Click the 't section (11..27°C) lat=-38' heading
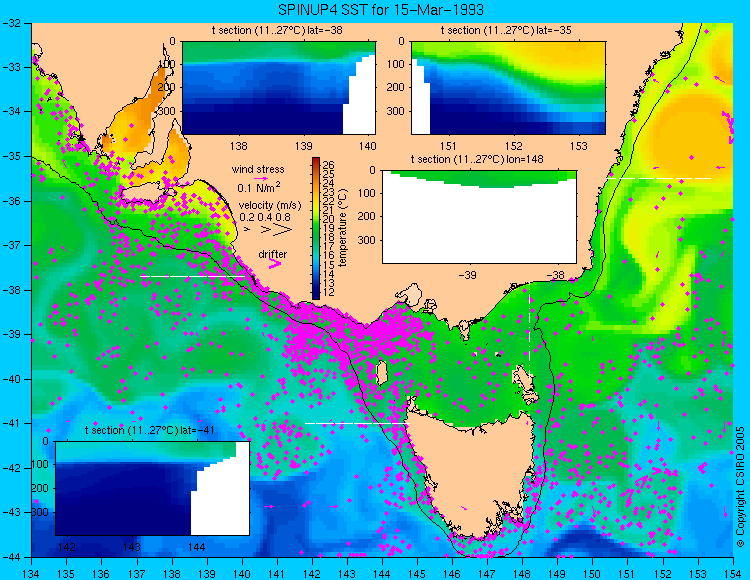Image resolution: width=750 pixels, height=580 pixels. [x=277, y=31]
